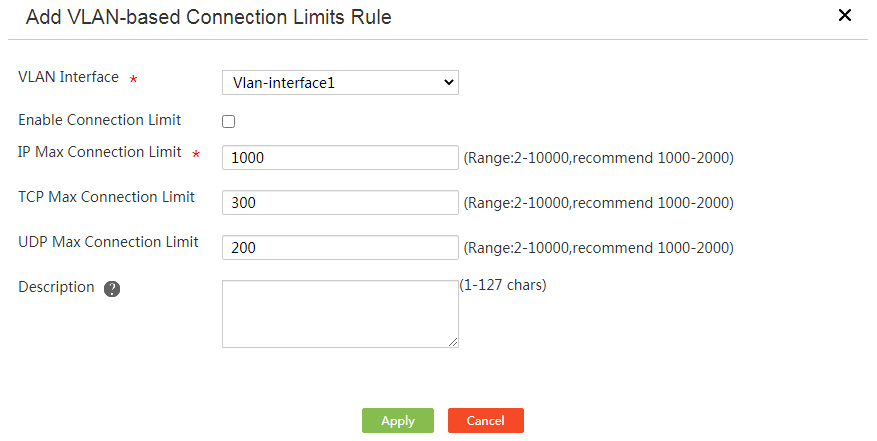Click the Enable Connection Limit label
This screenshot has width=877, height=441.
tap(100, 120)
